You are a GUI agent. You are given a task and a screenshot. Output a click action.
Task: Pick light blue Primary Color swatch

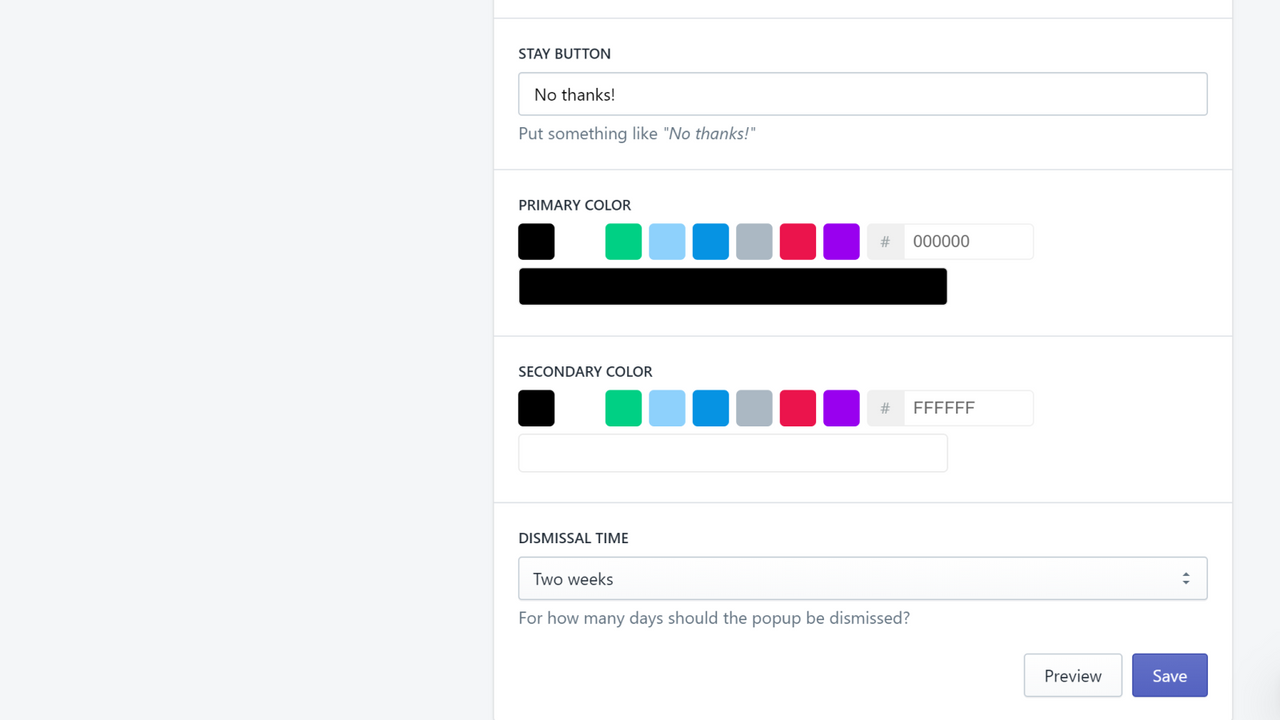(667, 241)
